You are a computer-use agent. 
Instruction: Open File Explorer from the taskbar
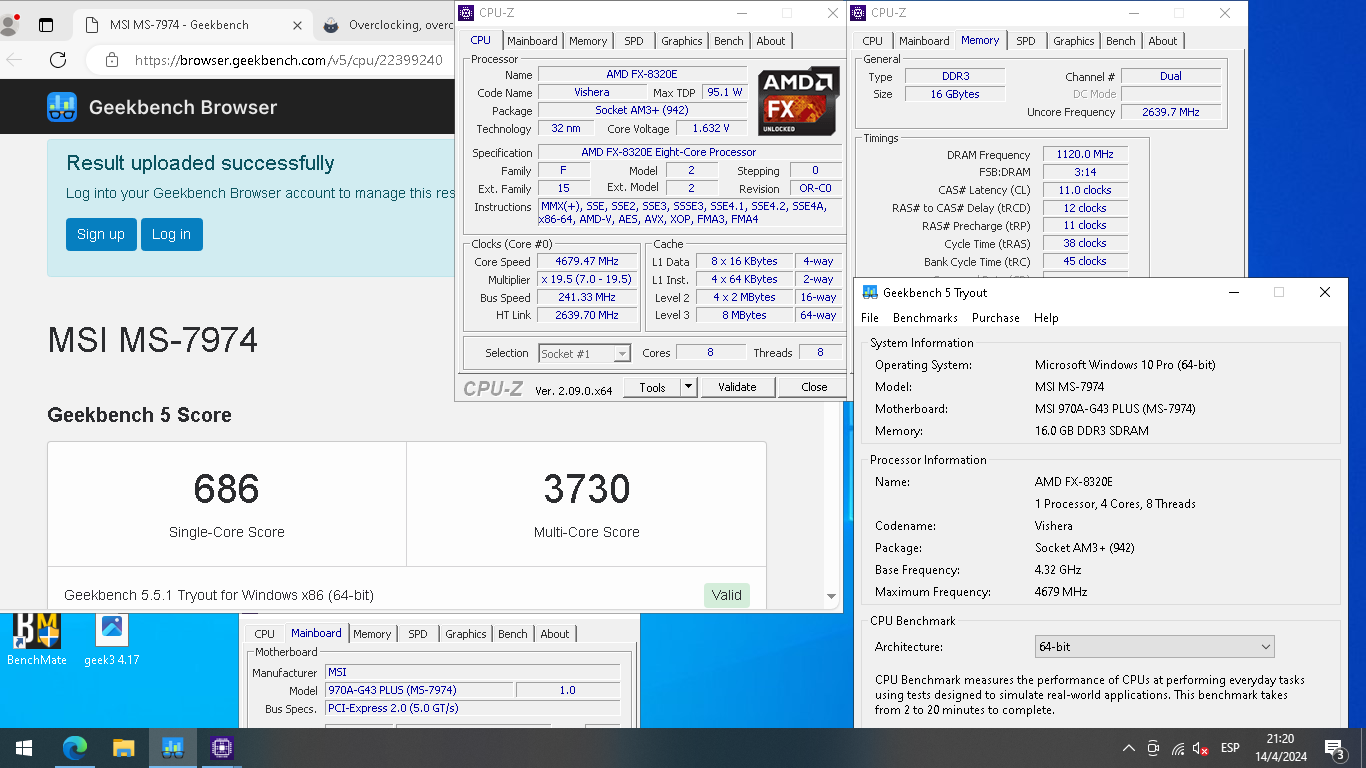[x=123, y=748]
